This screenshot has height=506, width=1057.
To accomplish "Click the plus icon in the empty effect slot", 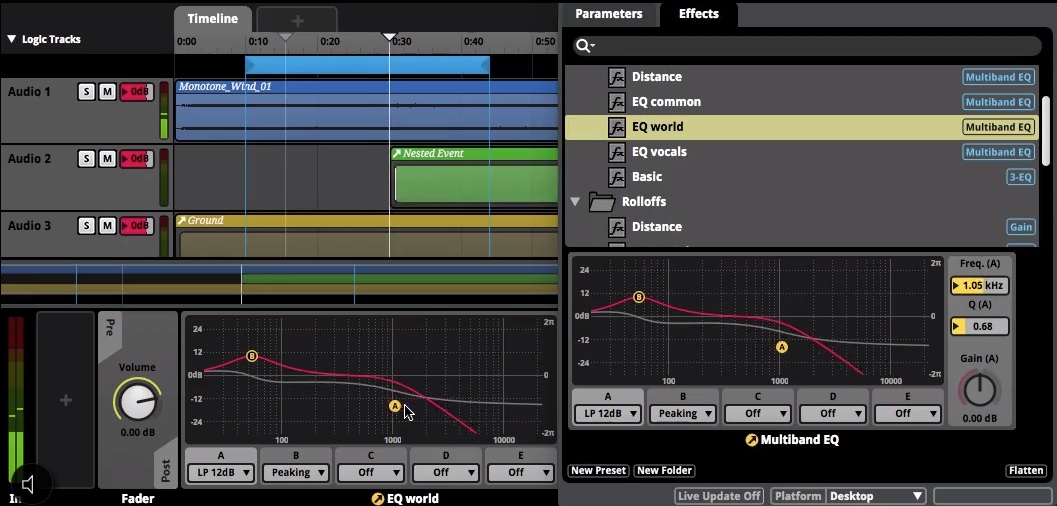I will click(65, 400).
